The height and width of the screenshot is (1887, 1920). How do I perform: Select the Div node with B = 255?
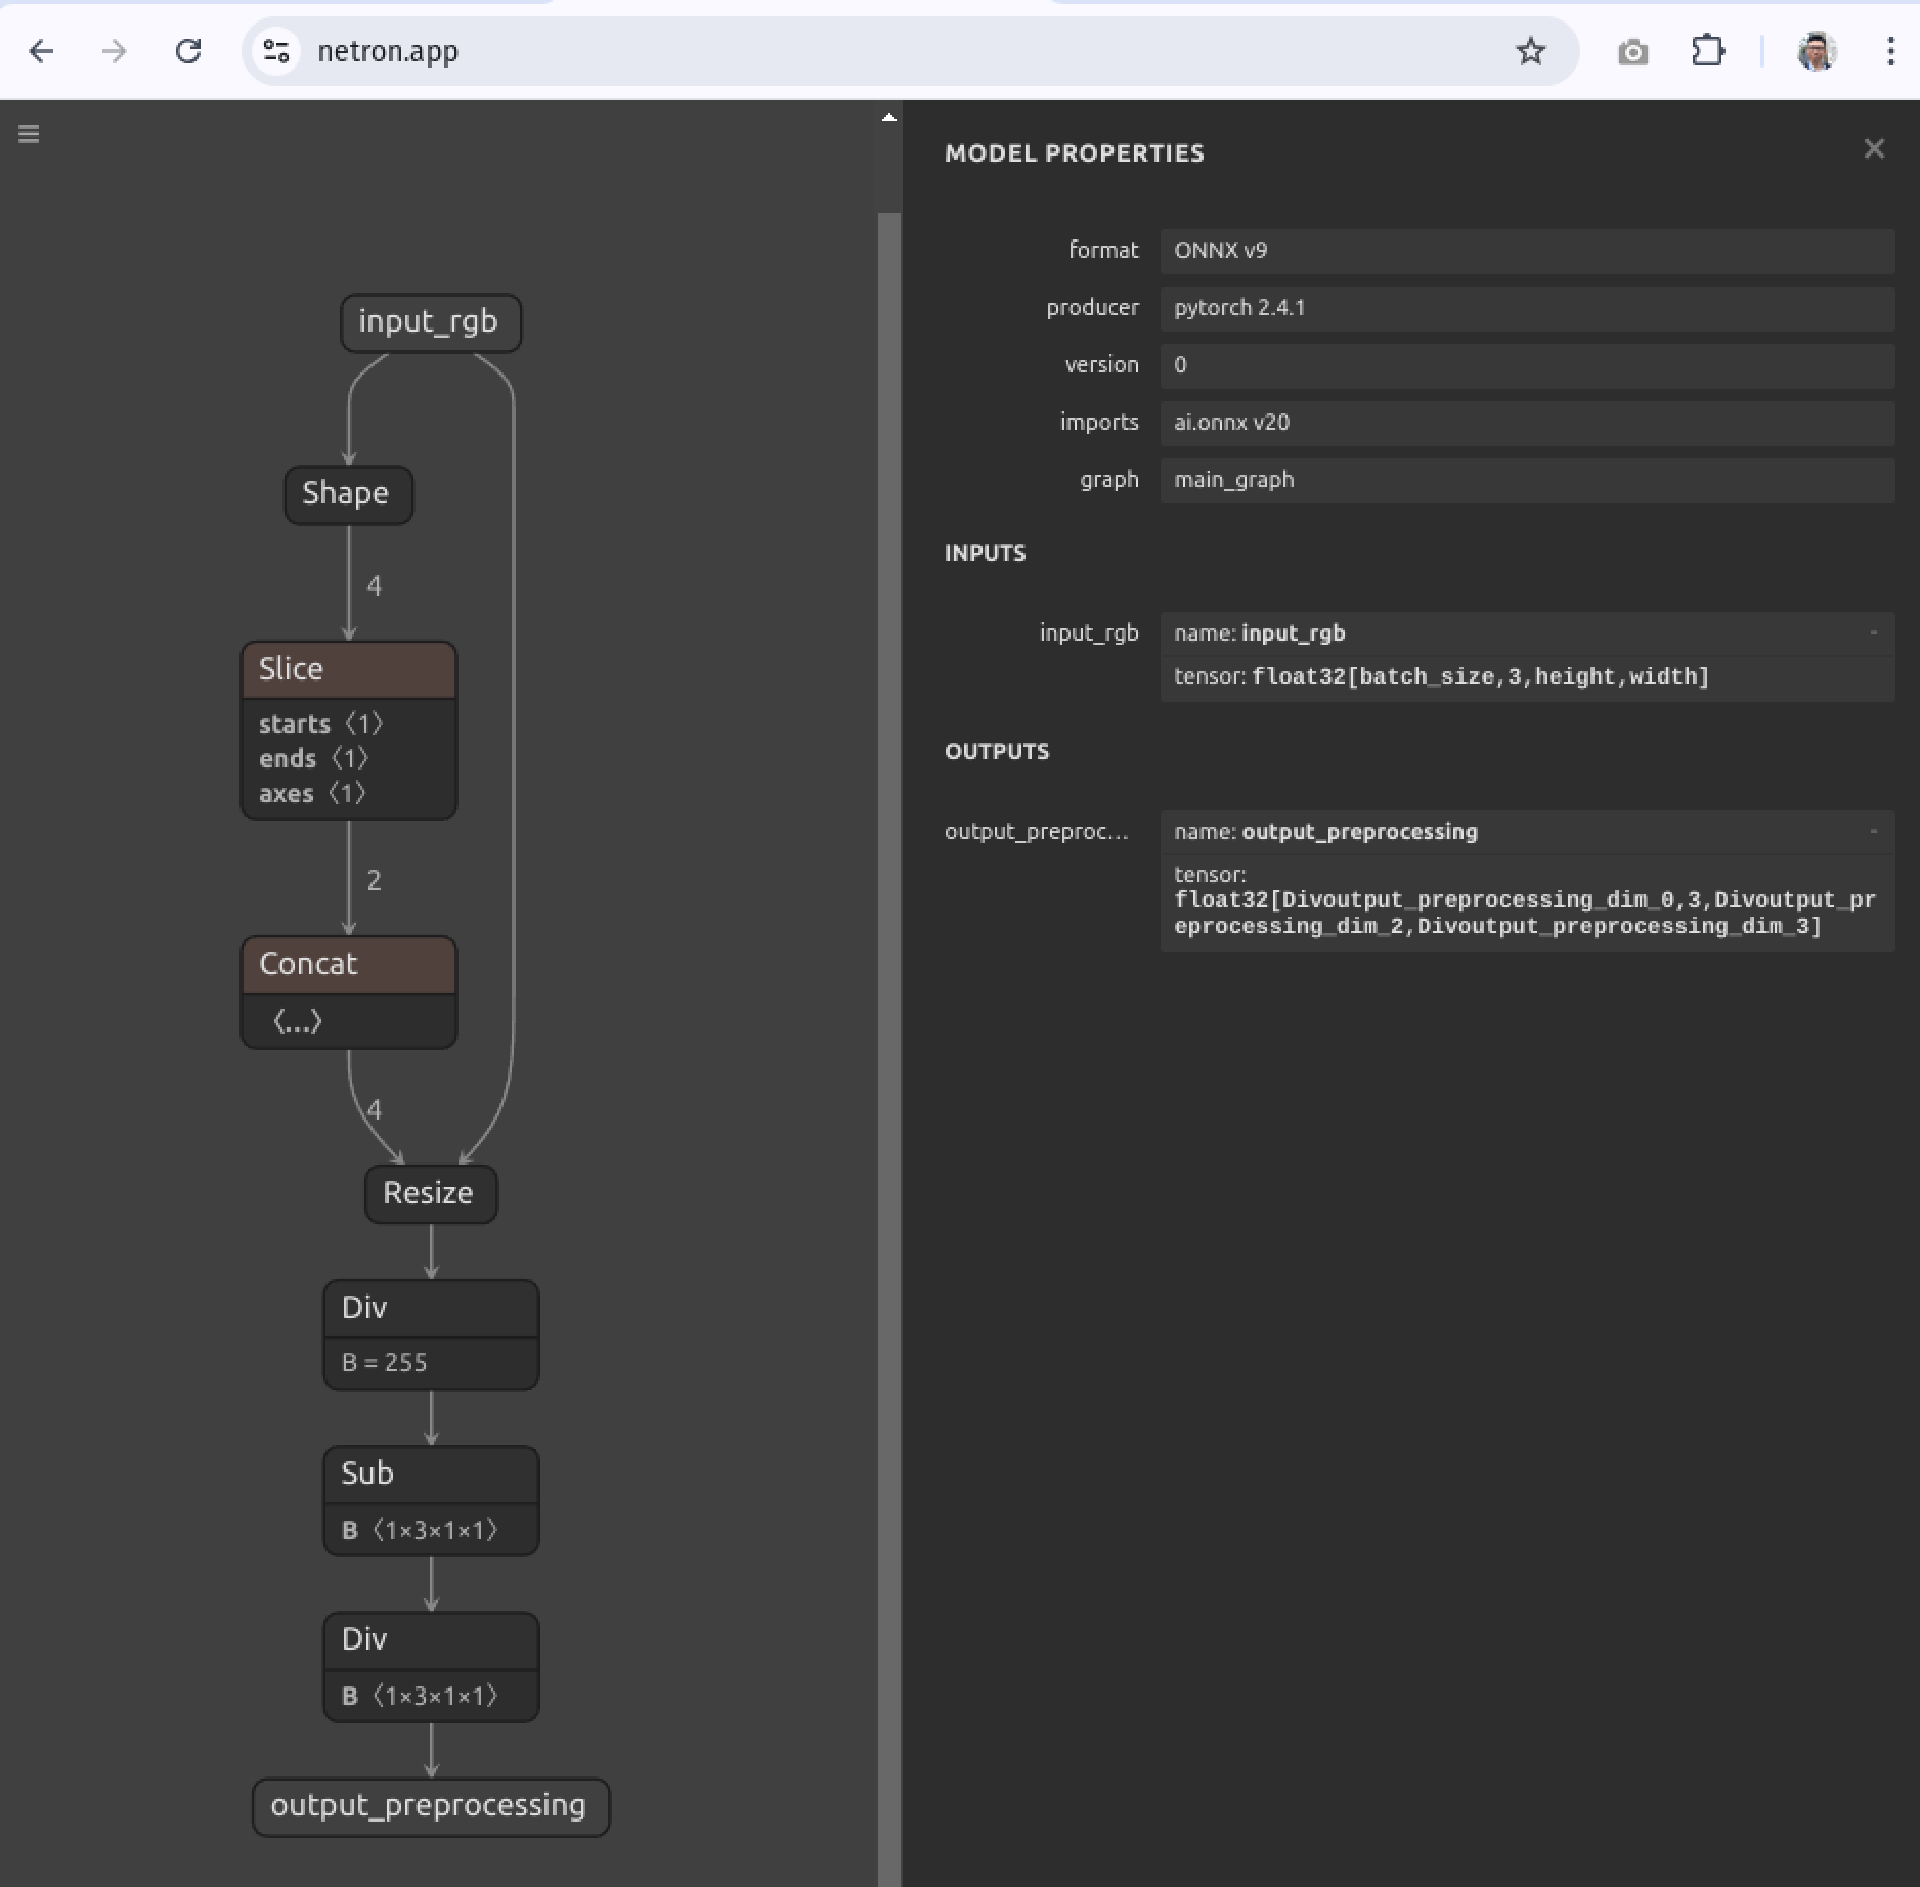(431, 1308)
